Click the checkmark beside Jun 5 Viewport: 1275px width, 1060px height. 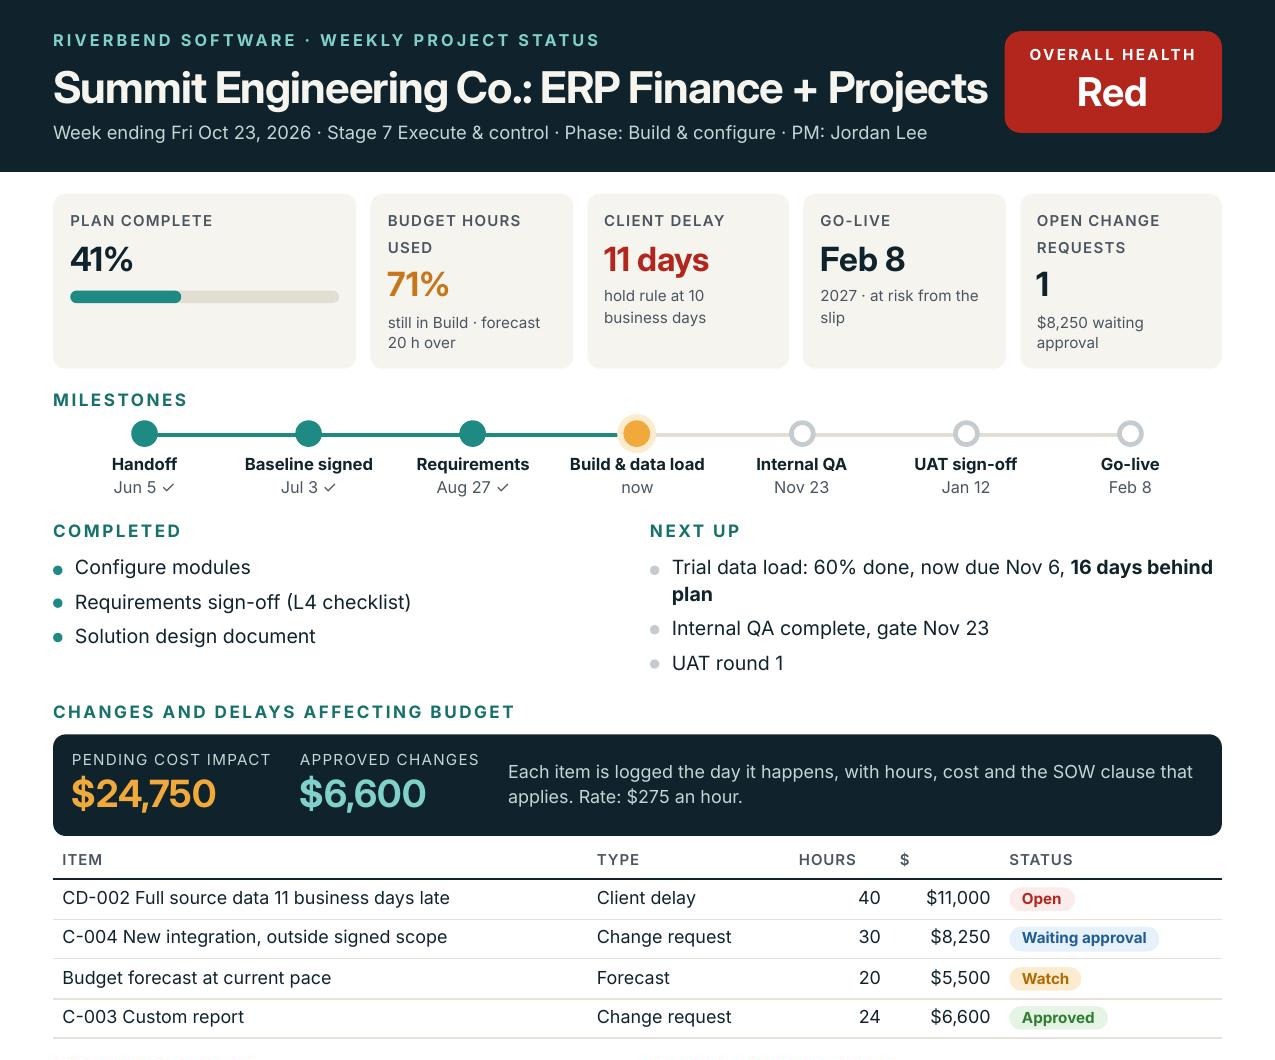(168, 488)
